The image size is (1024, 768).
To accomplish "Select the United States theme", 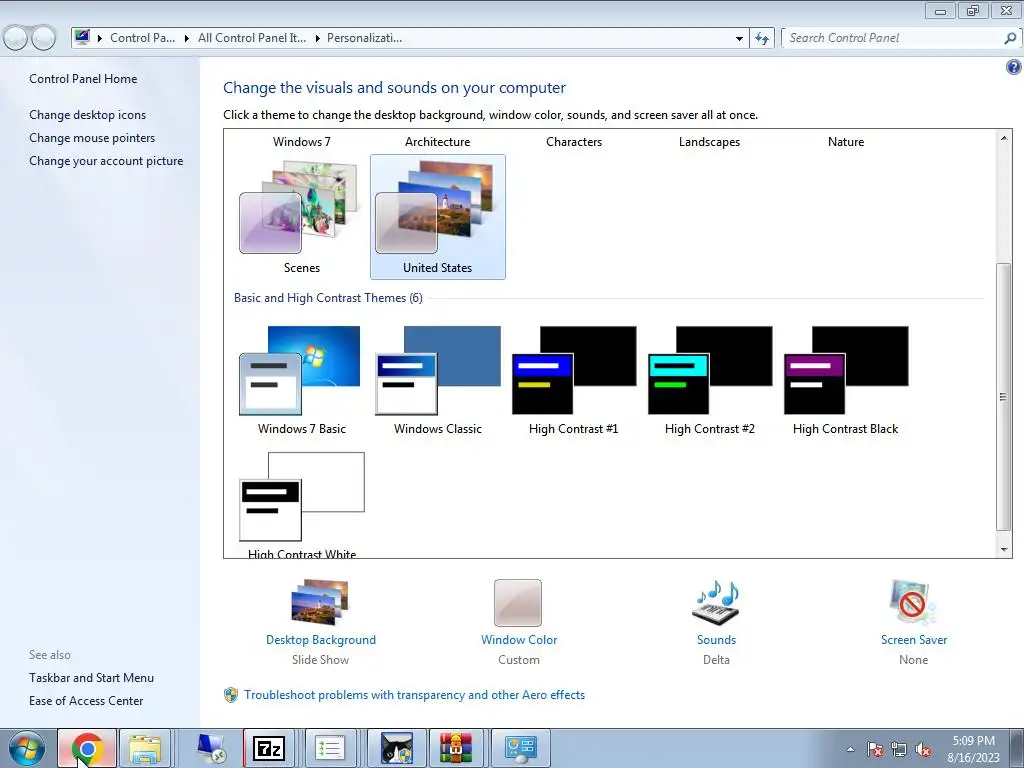I will point(438,217).
